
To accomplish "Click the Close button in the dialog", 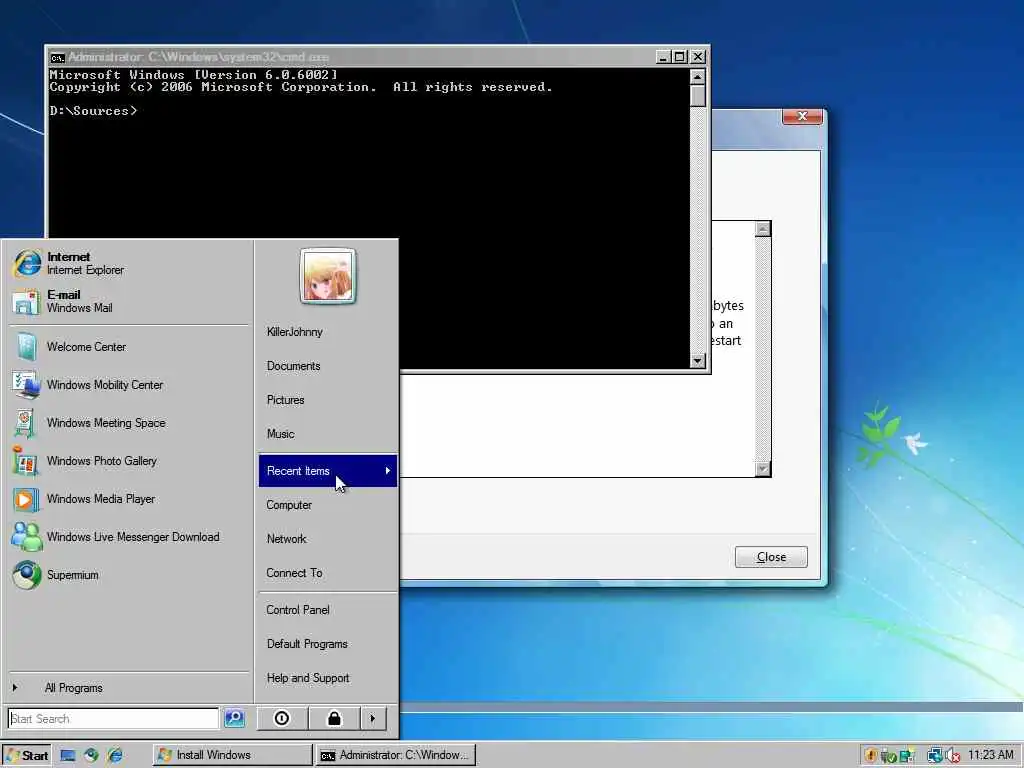I will (x=771, y=557).
